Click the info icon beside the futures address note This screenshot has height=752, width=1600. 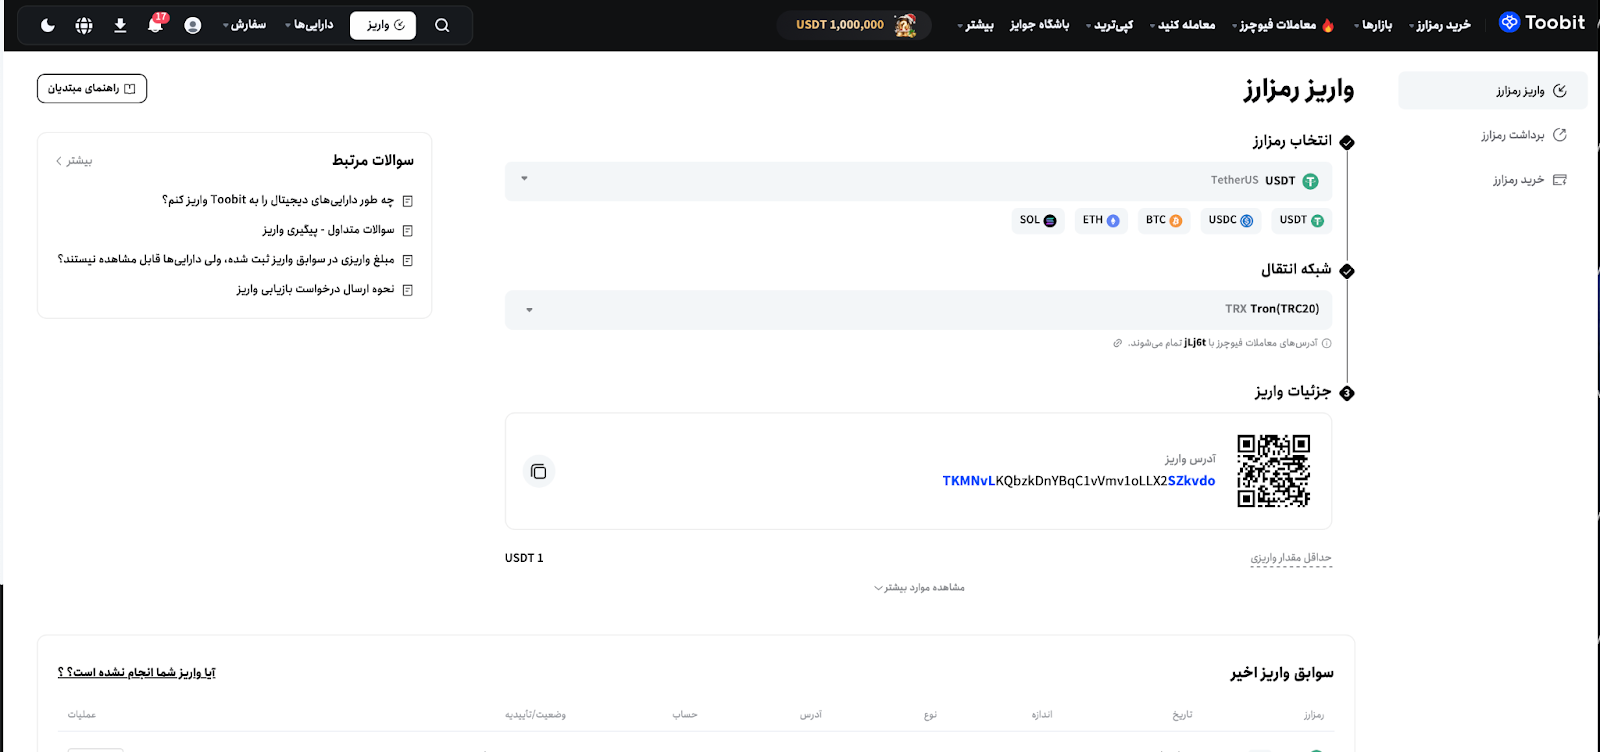(x=1327, y=343)
